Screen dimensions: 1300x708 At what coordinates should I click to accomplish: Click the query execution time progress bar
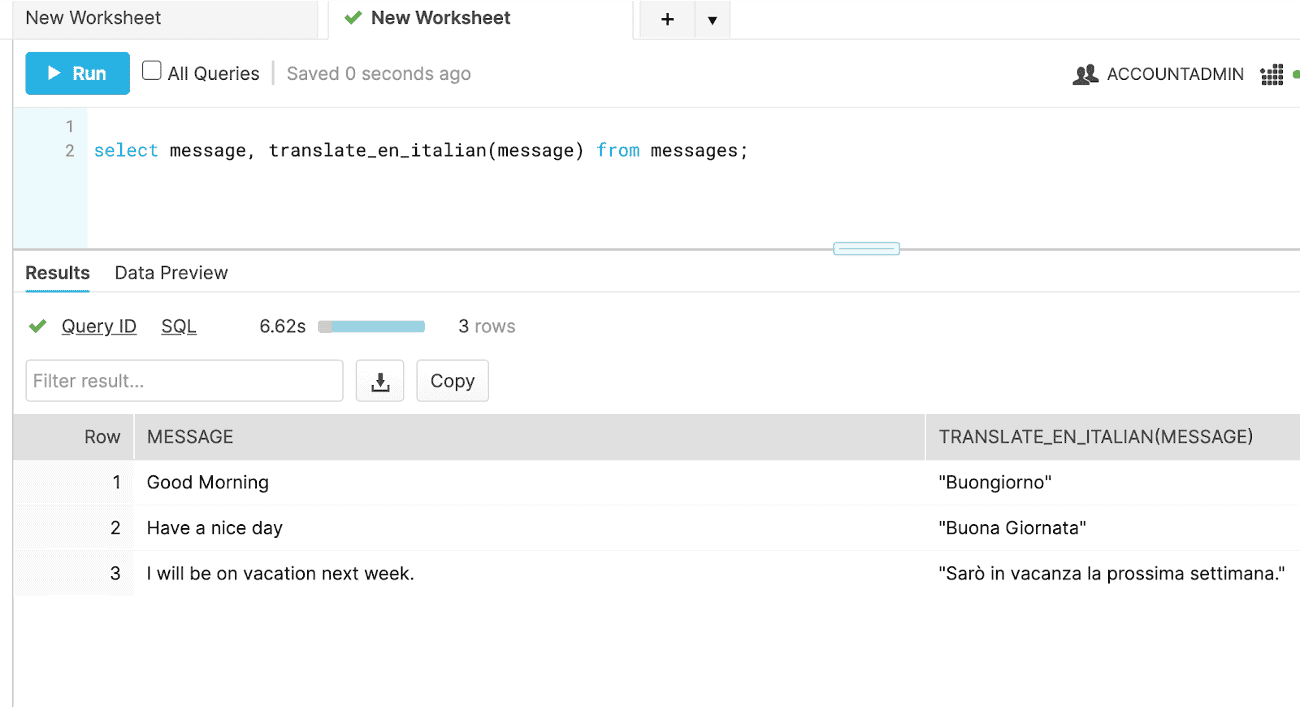(371, 326)
